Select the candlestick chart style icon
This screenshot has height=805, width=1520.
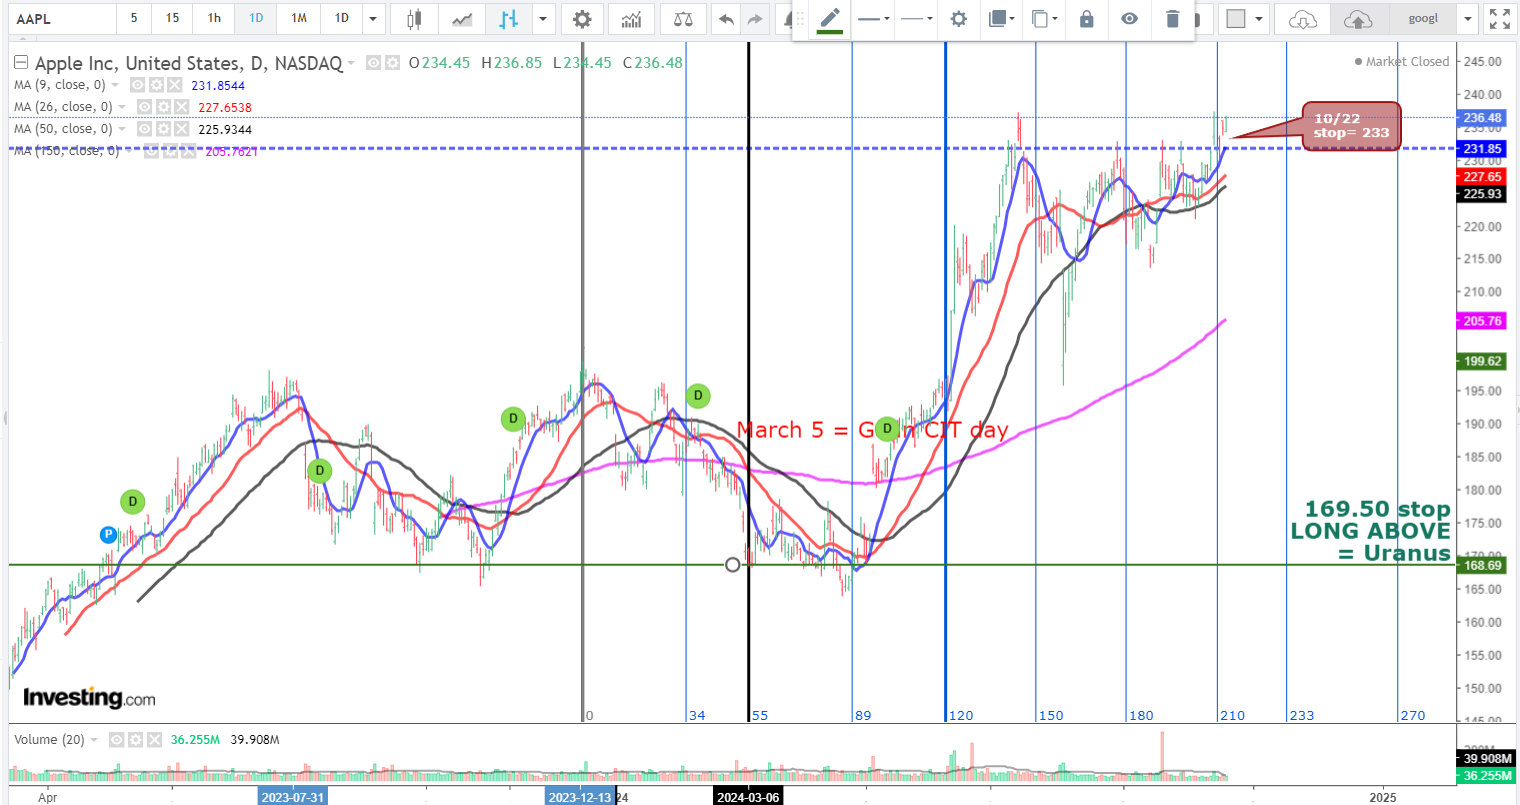click(x=414, y=19)
